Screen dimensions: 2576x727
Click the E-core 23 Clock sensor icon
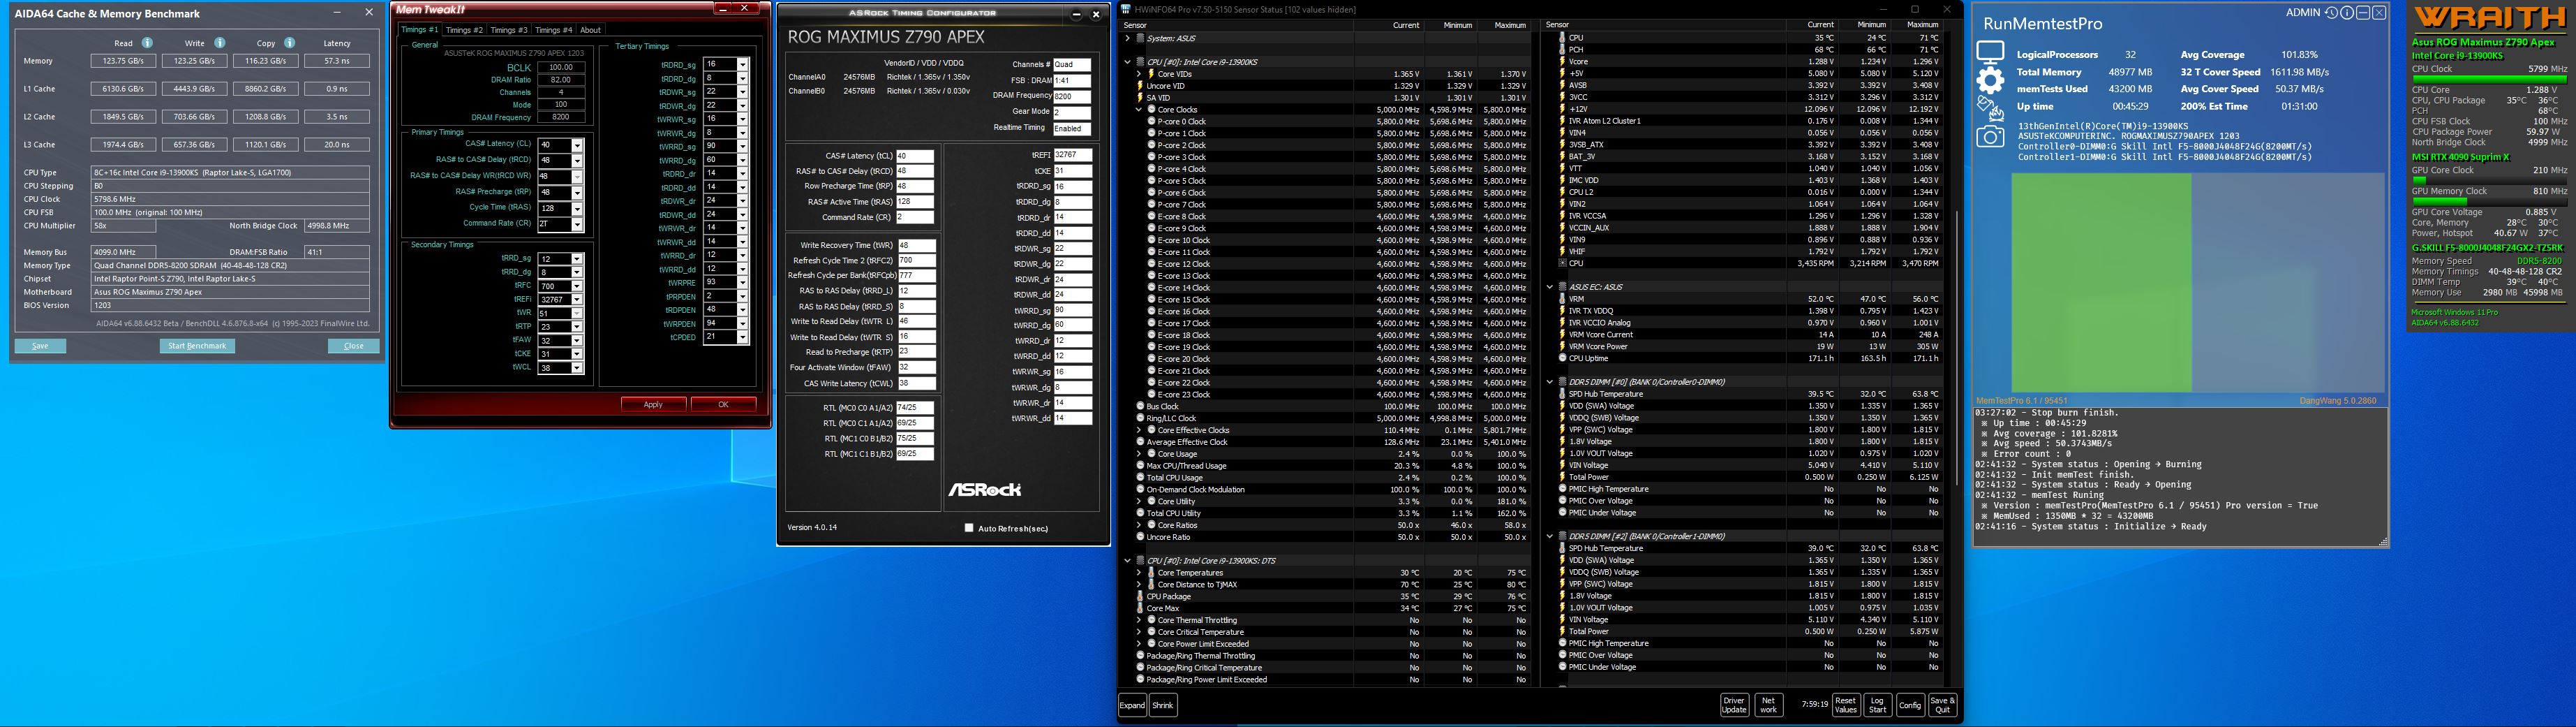[1152, 395]
